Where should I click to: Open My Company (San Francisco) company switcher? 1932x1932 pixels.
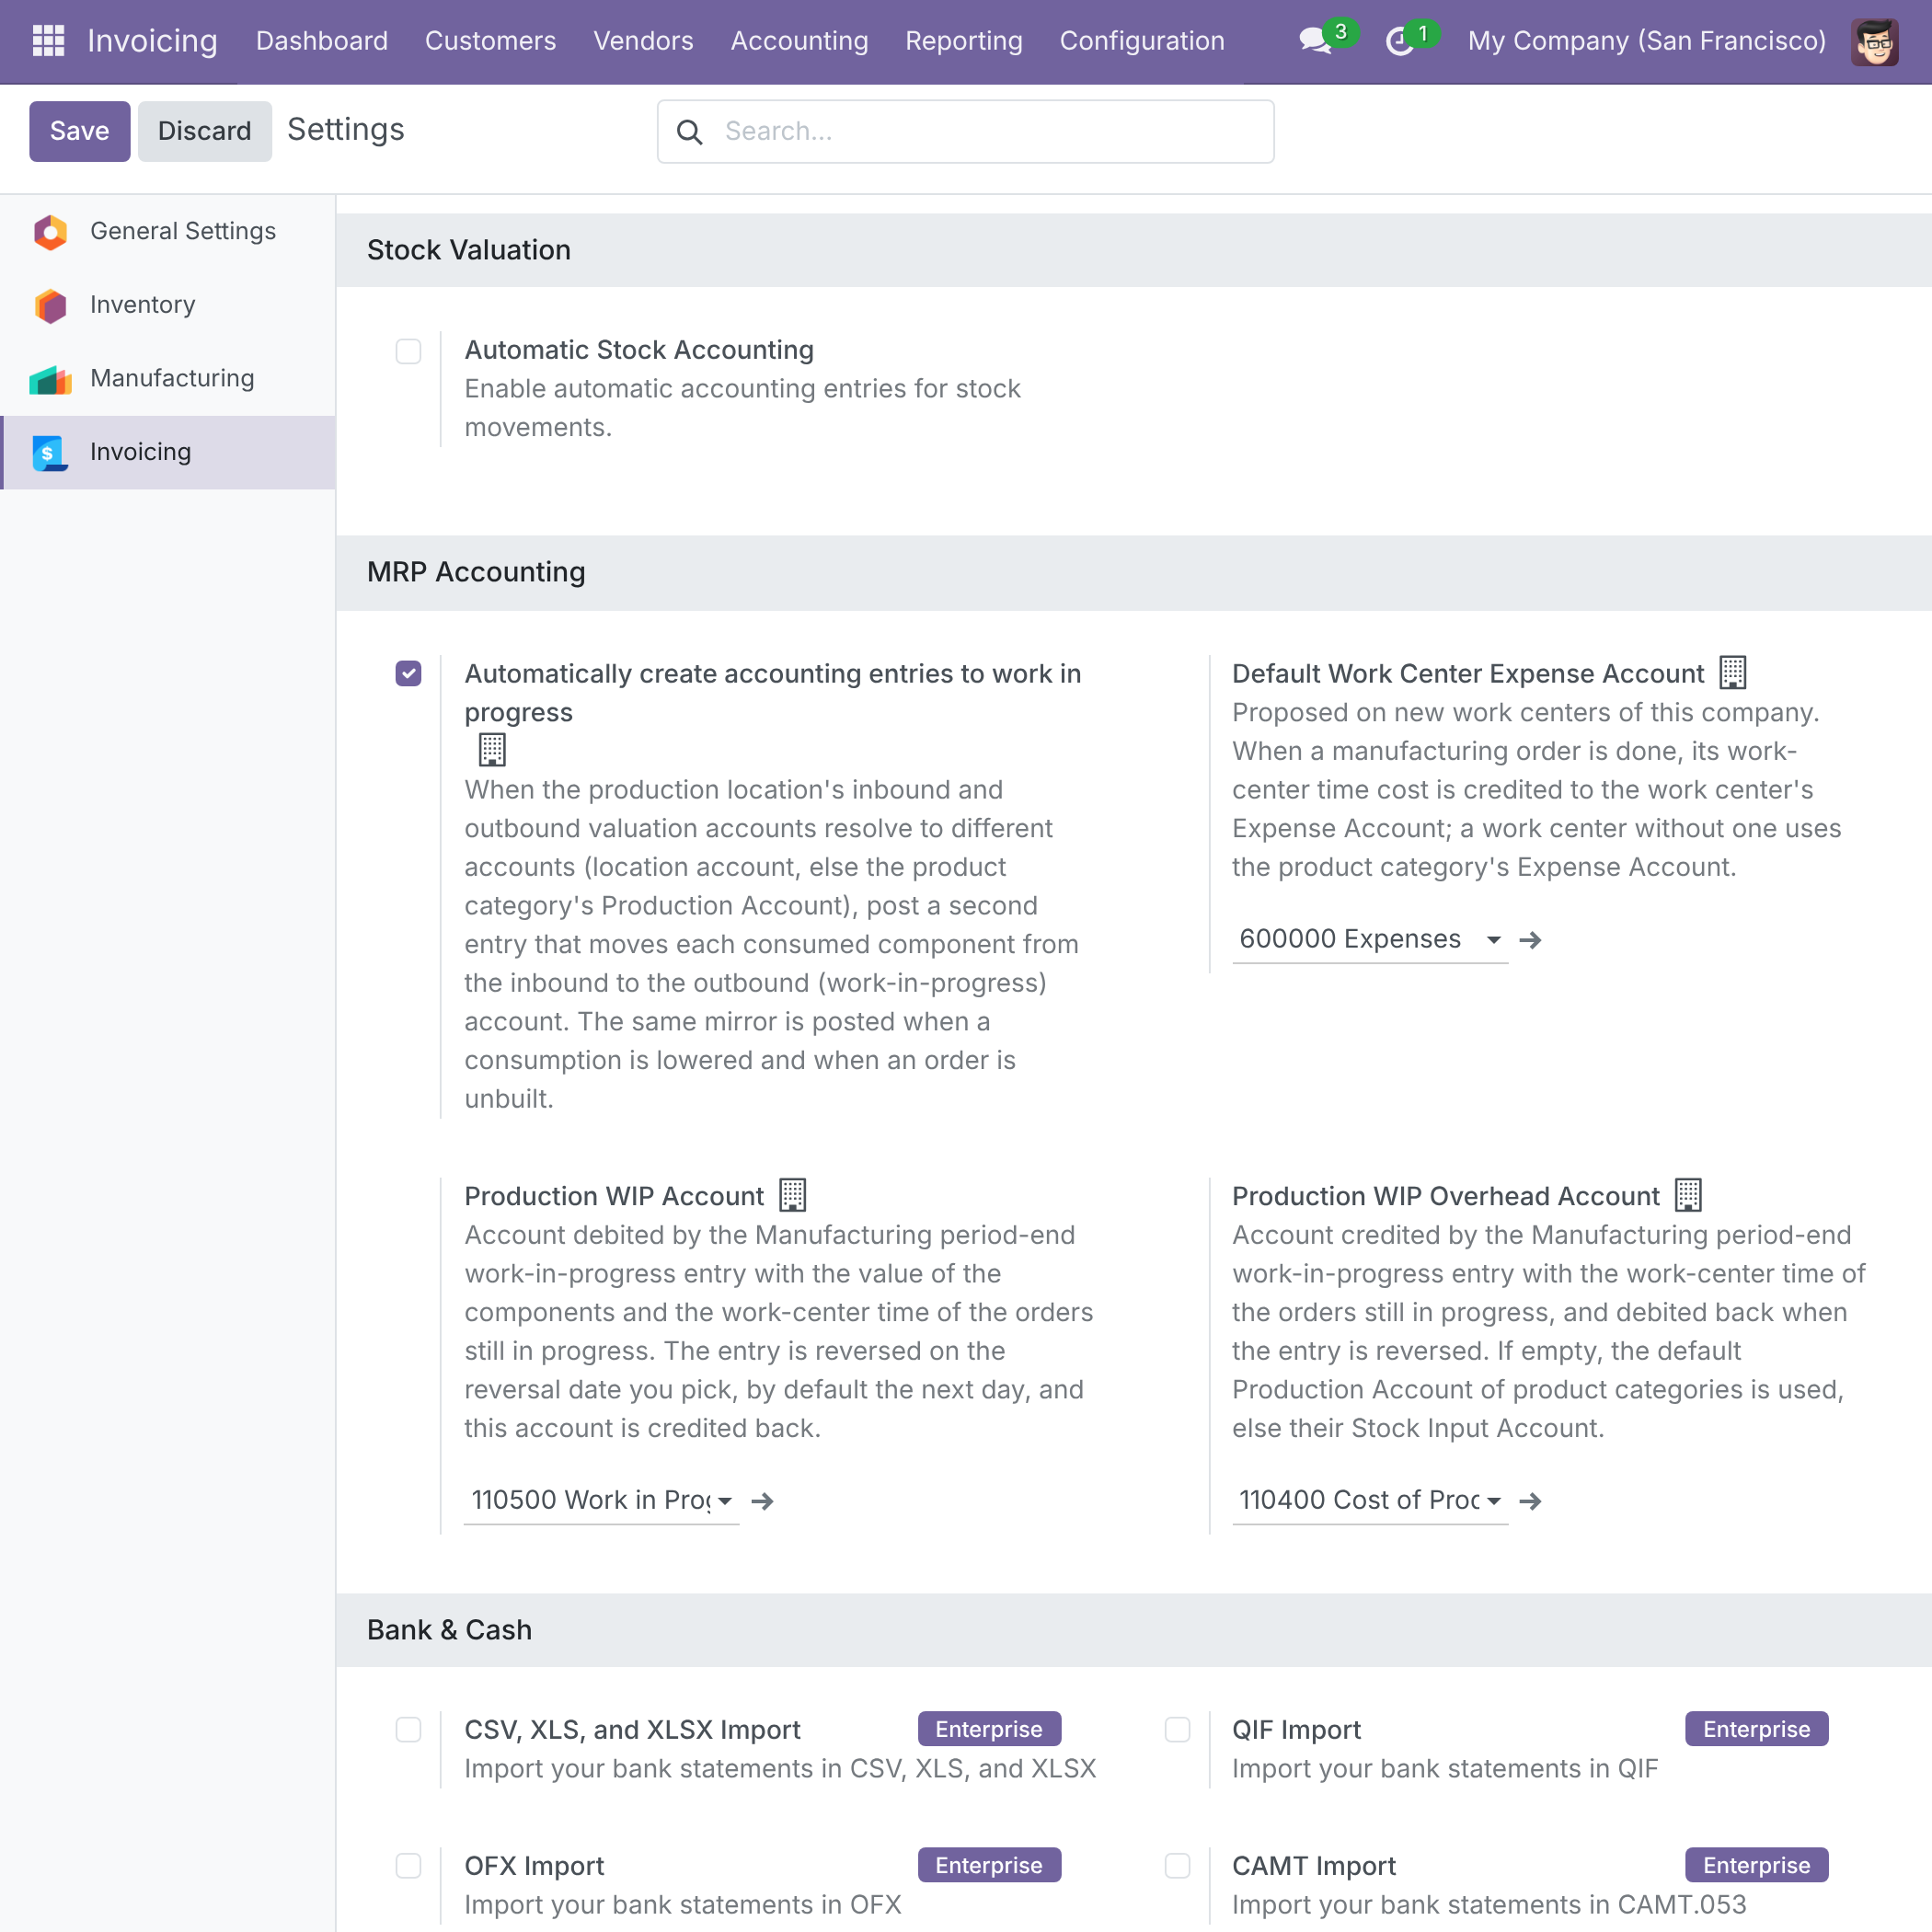1646,41
